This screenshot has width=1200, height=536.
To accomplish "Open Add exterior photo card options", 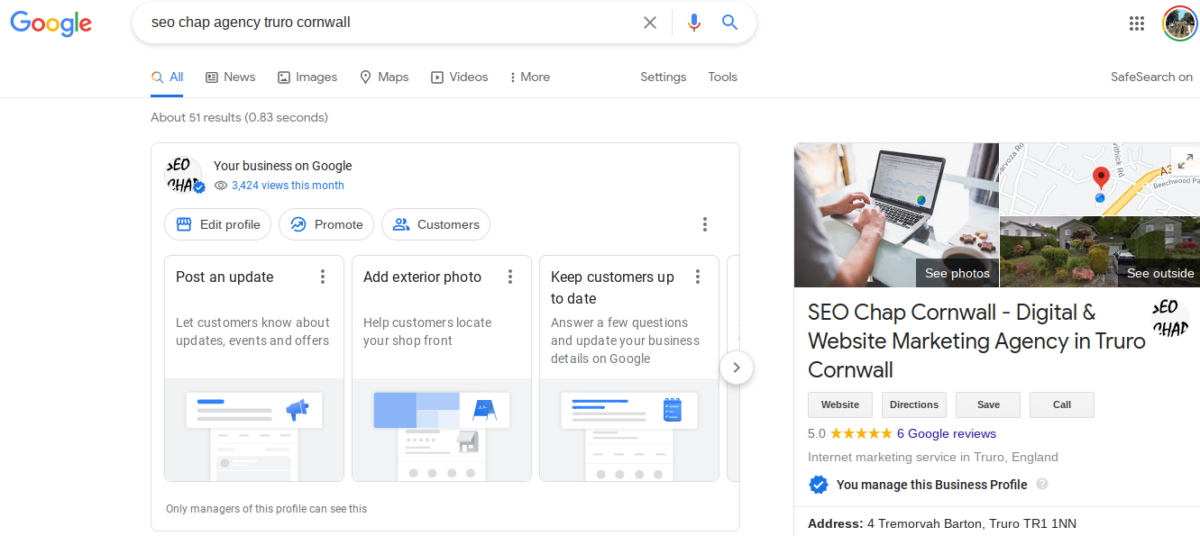I will click(x=510, y=277).
